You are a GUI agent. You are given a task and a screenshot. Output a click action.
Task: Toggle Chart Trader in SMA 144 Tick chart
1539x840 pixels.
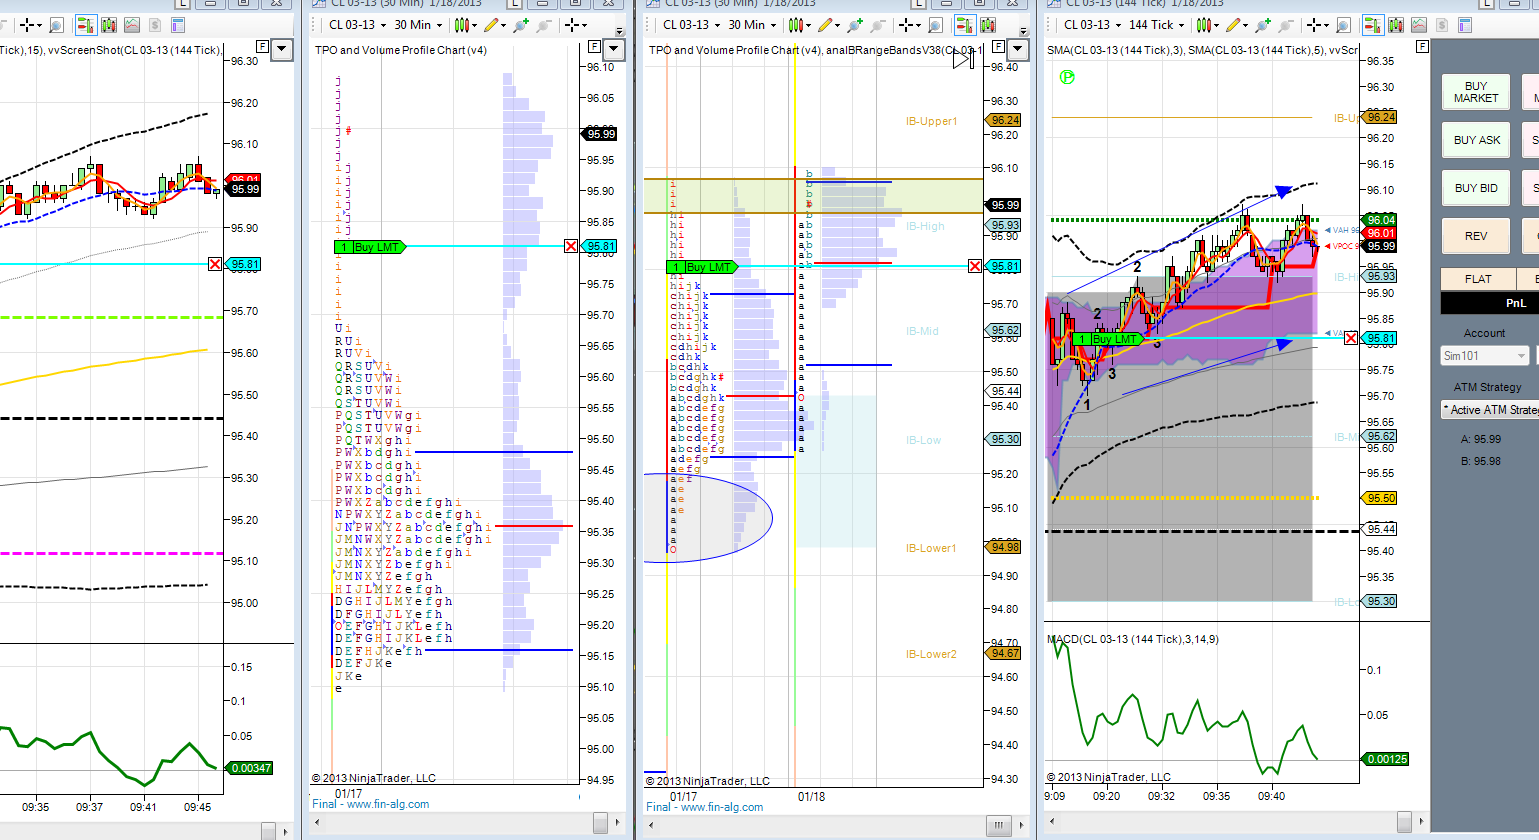point(1373,25)
